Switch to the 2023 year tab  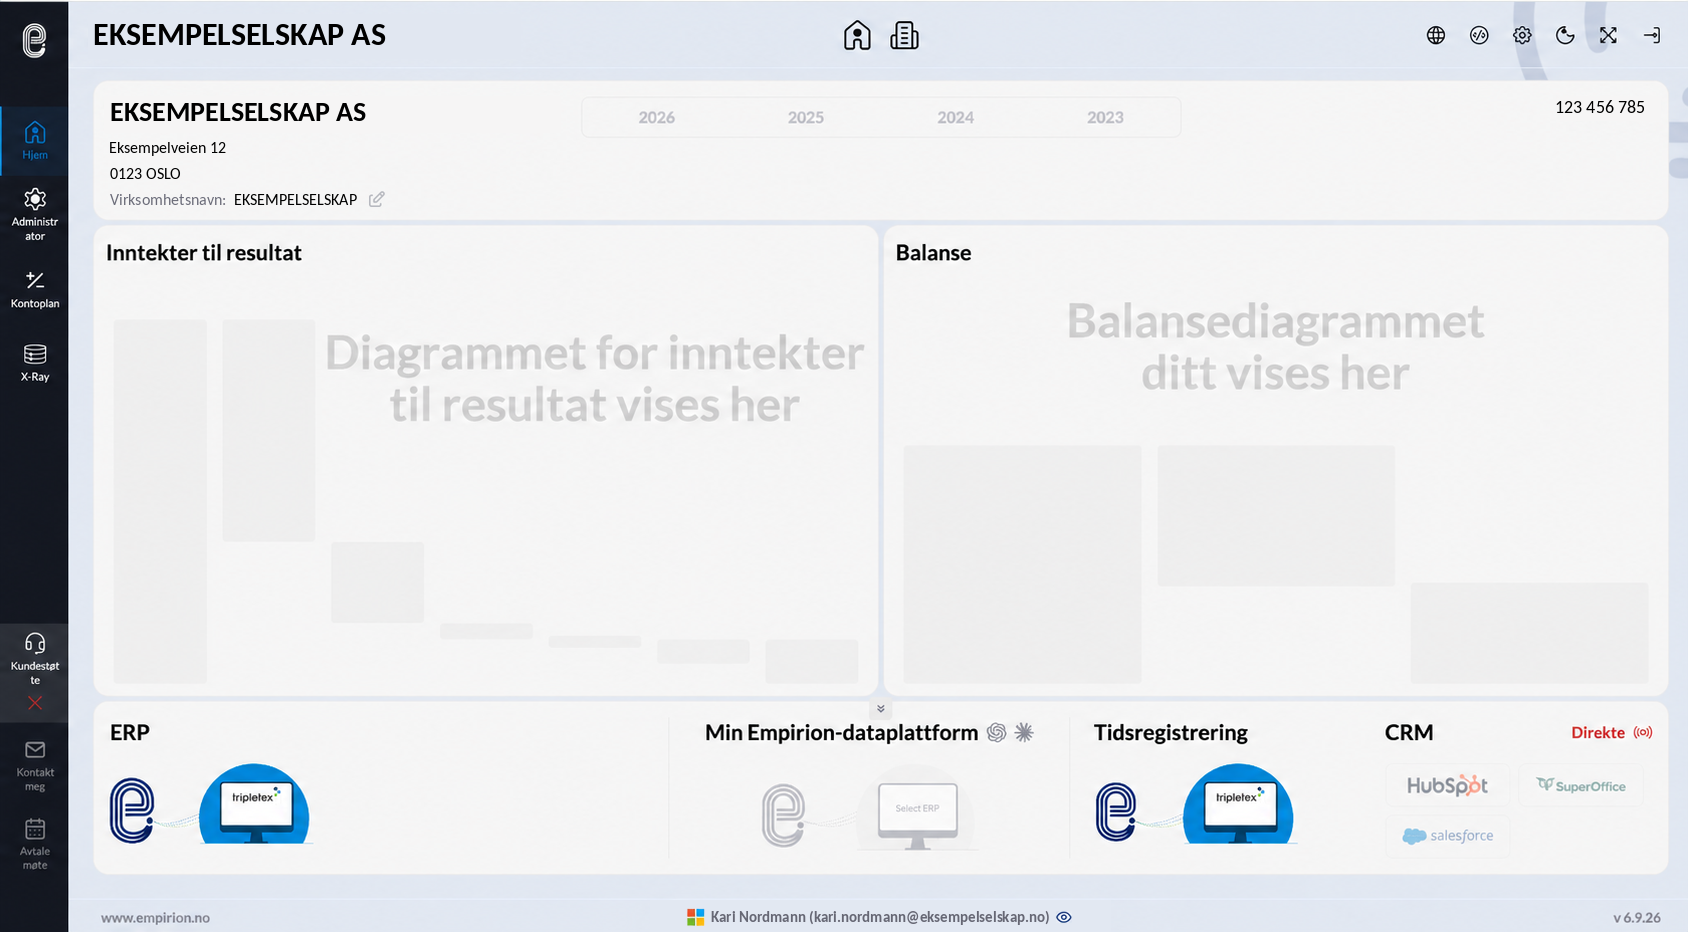(1105, 117)
